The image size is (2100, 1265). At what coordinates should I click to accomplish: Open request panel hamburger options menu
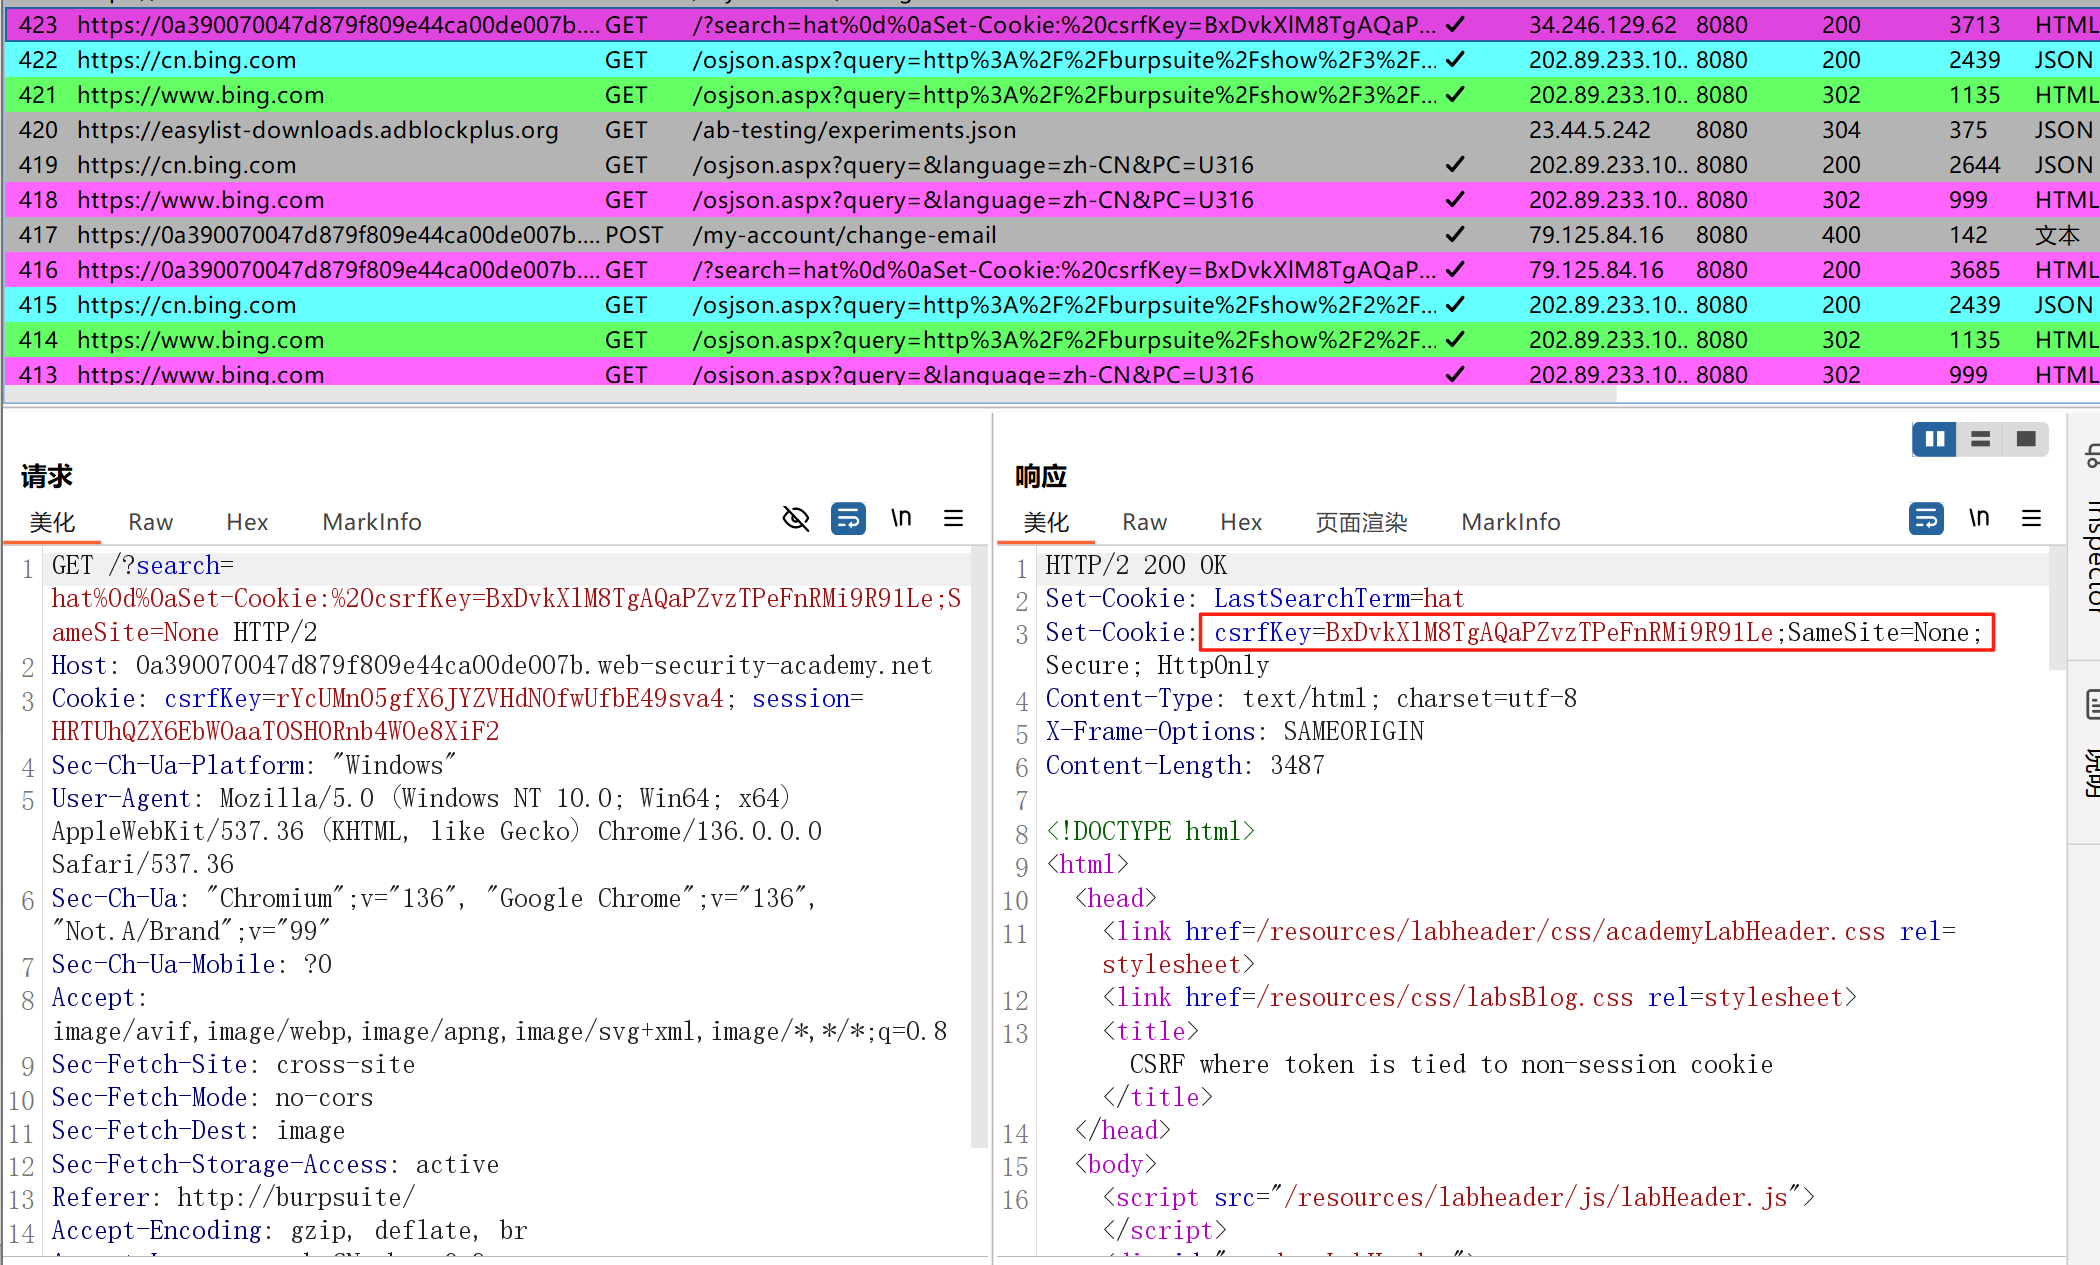point(953,518)
